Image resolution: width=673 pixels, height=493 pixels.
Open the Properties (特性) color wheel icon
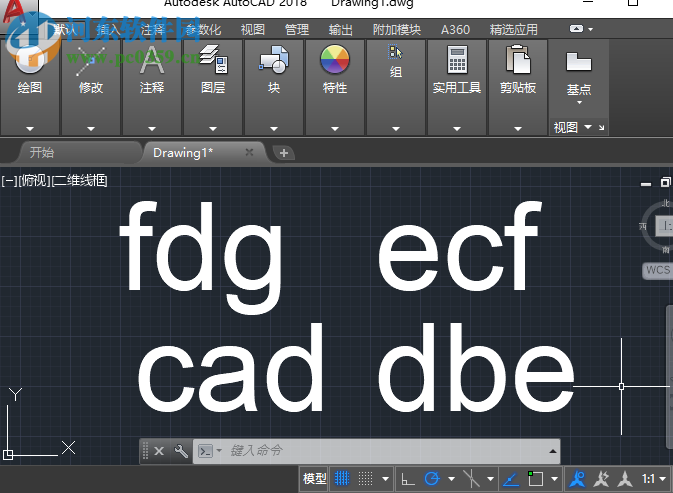335,60
